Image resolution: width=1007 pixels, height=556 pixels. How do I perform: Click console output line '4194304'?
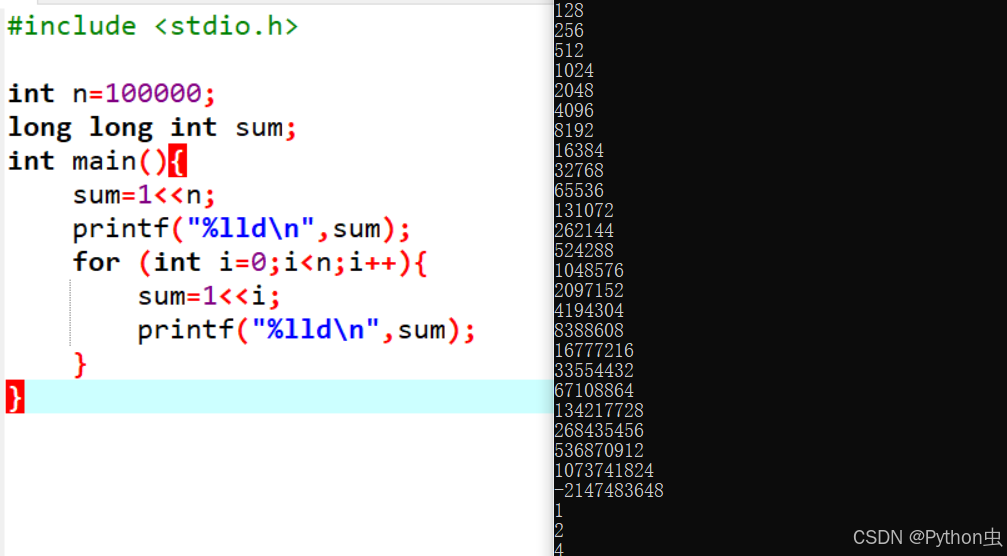(x=589, y=310)
